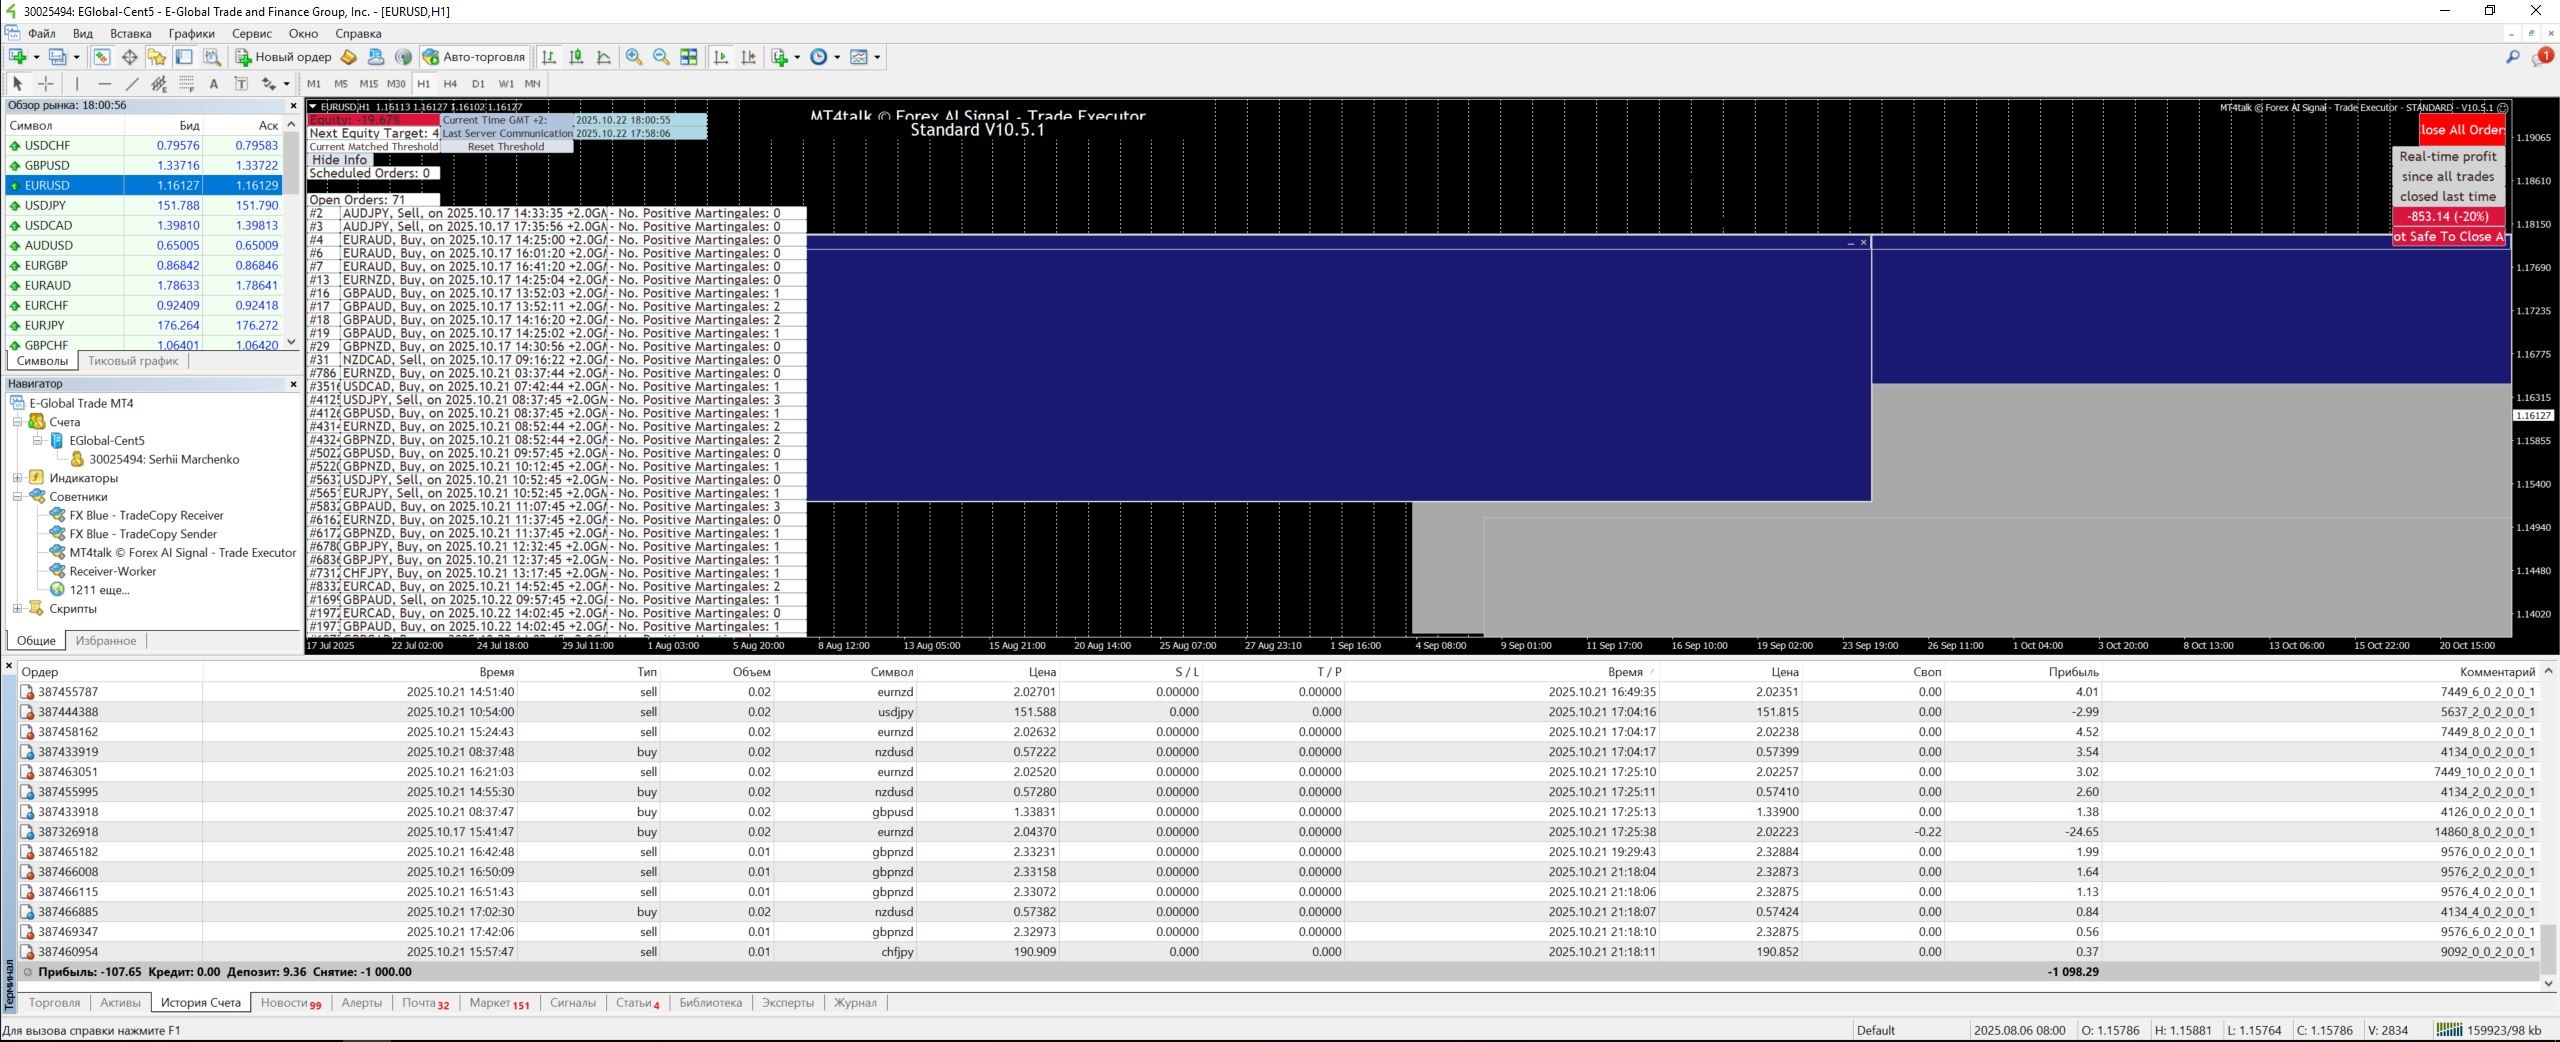The image size is (2560, 1042).
Task: Click the Новый ордер button
Action: [283, 57]
